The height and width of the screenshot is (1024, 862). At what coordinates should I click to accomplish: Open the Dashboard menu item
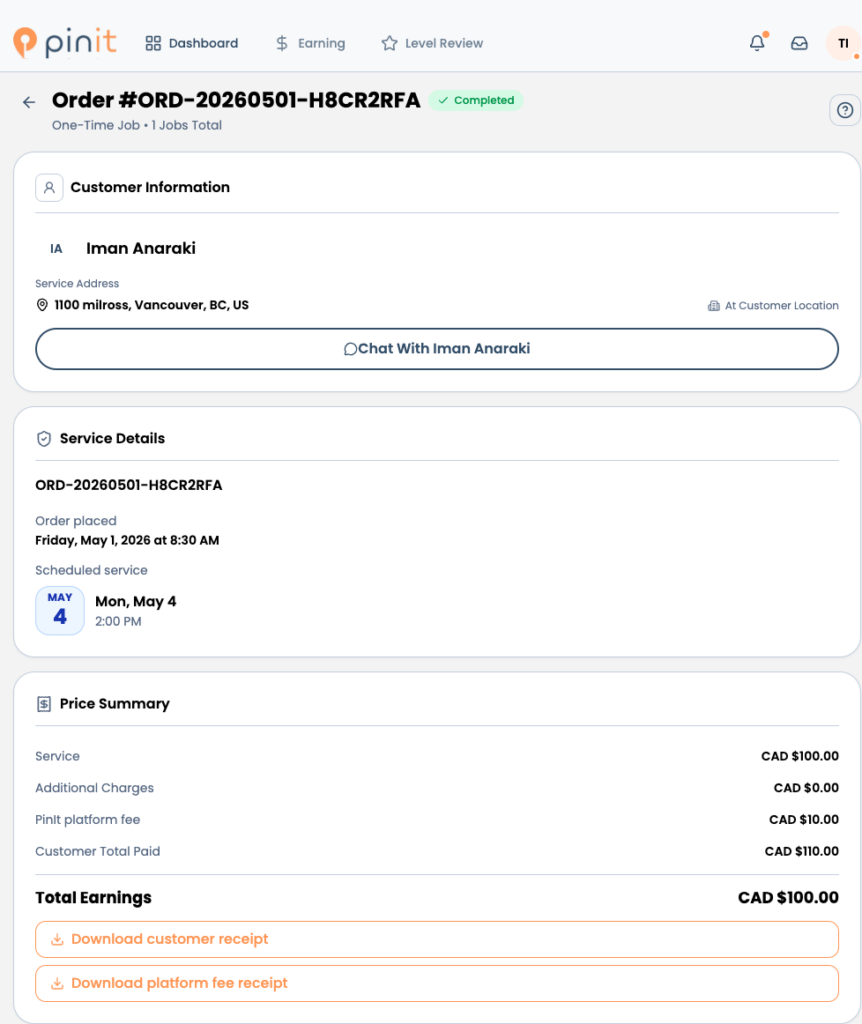click(x=191, y=43)
